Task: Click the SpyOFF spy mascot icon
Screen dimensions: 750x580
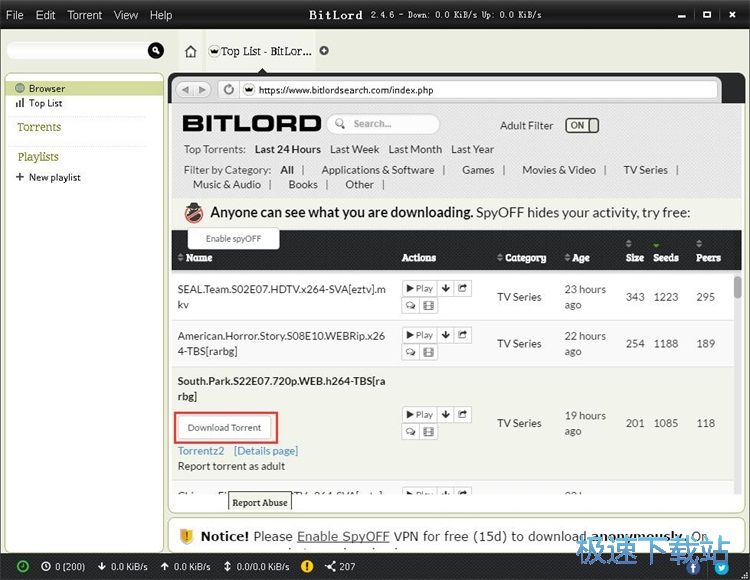Action: tap(194, 213)
